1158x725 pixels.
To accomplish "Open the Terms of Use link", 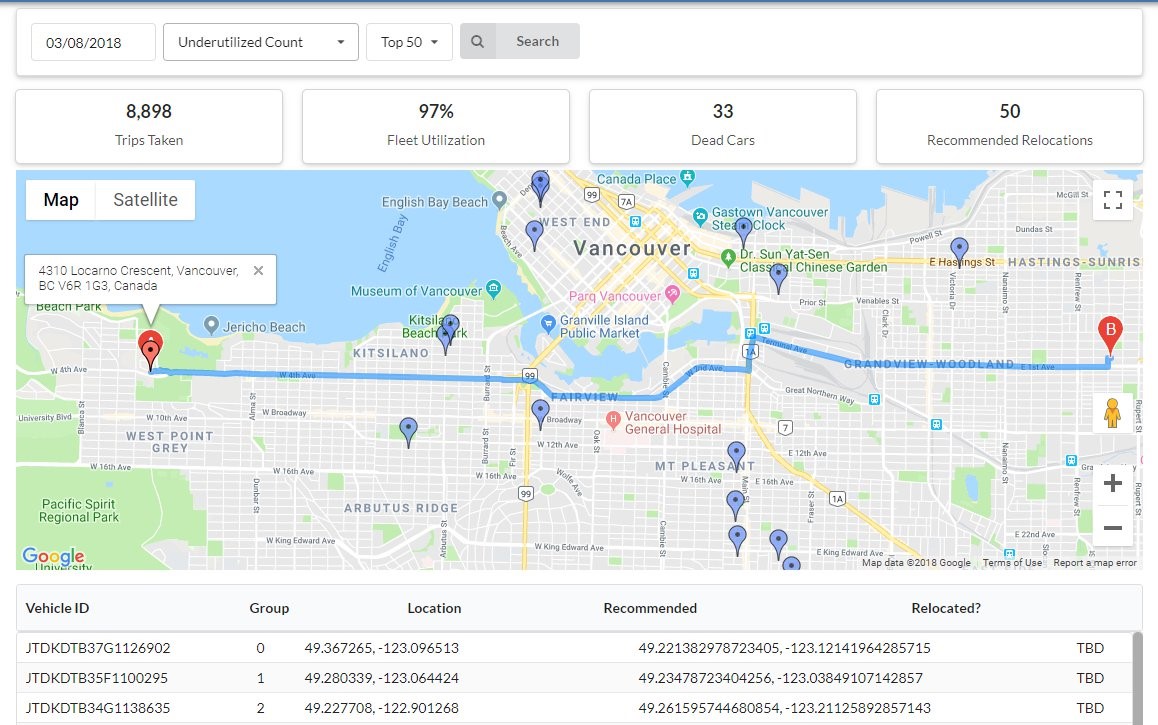I will tap(1013, 563).
